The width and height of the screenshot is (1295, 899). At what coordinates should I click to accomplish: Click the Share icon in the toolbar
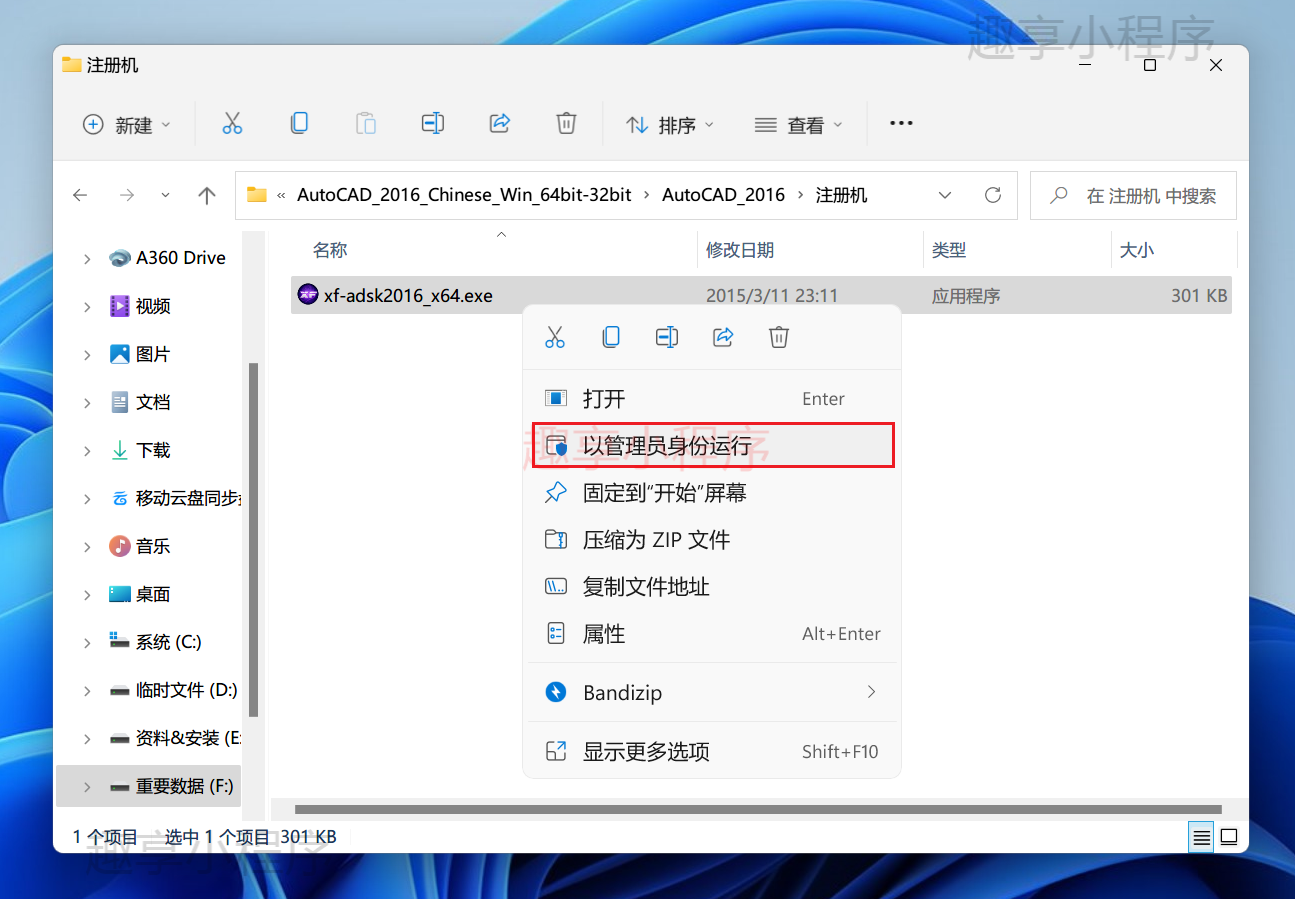(x=500, y=124)
